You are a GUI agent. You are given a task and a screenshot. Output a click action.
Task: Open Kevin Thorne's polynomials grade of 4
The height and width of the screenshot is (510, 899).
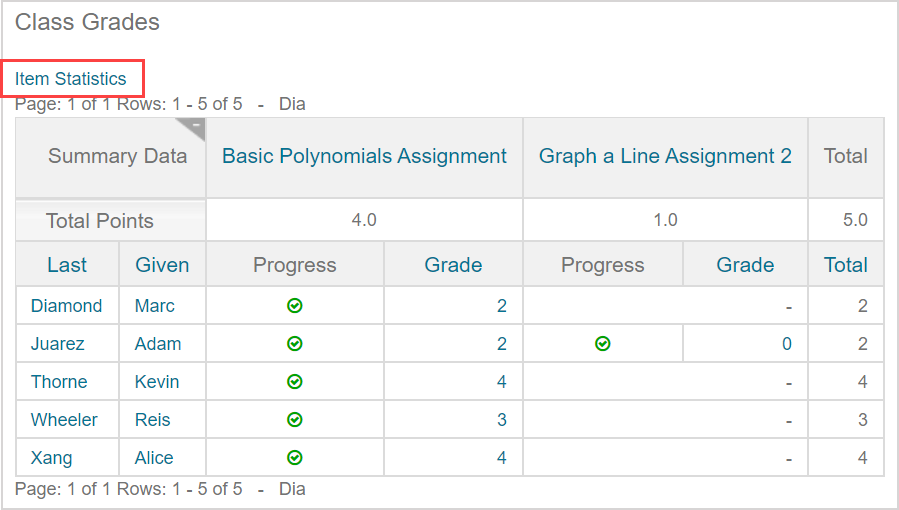point(502,382)
